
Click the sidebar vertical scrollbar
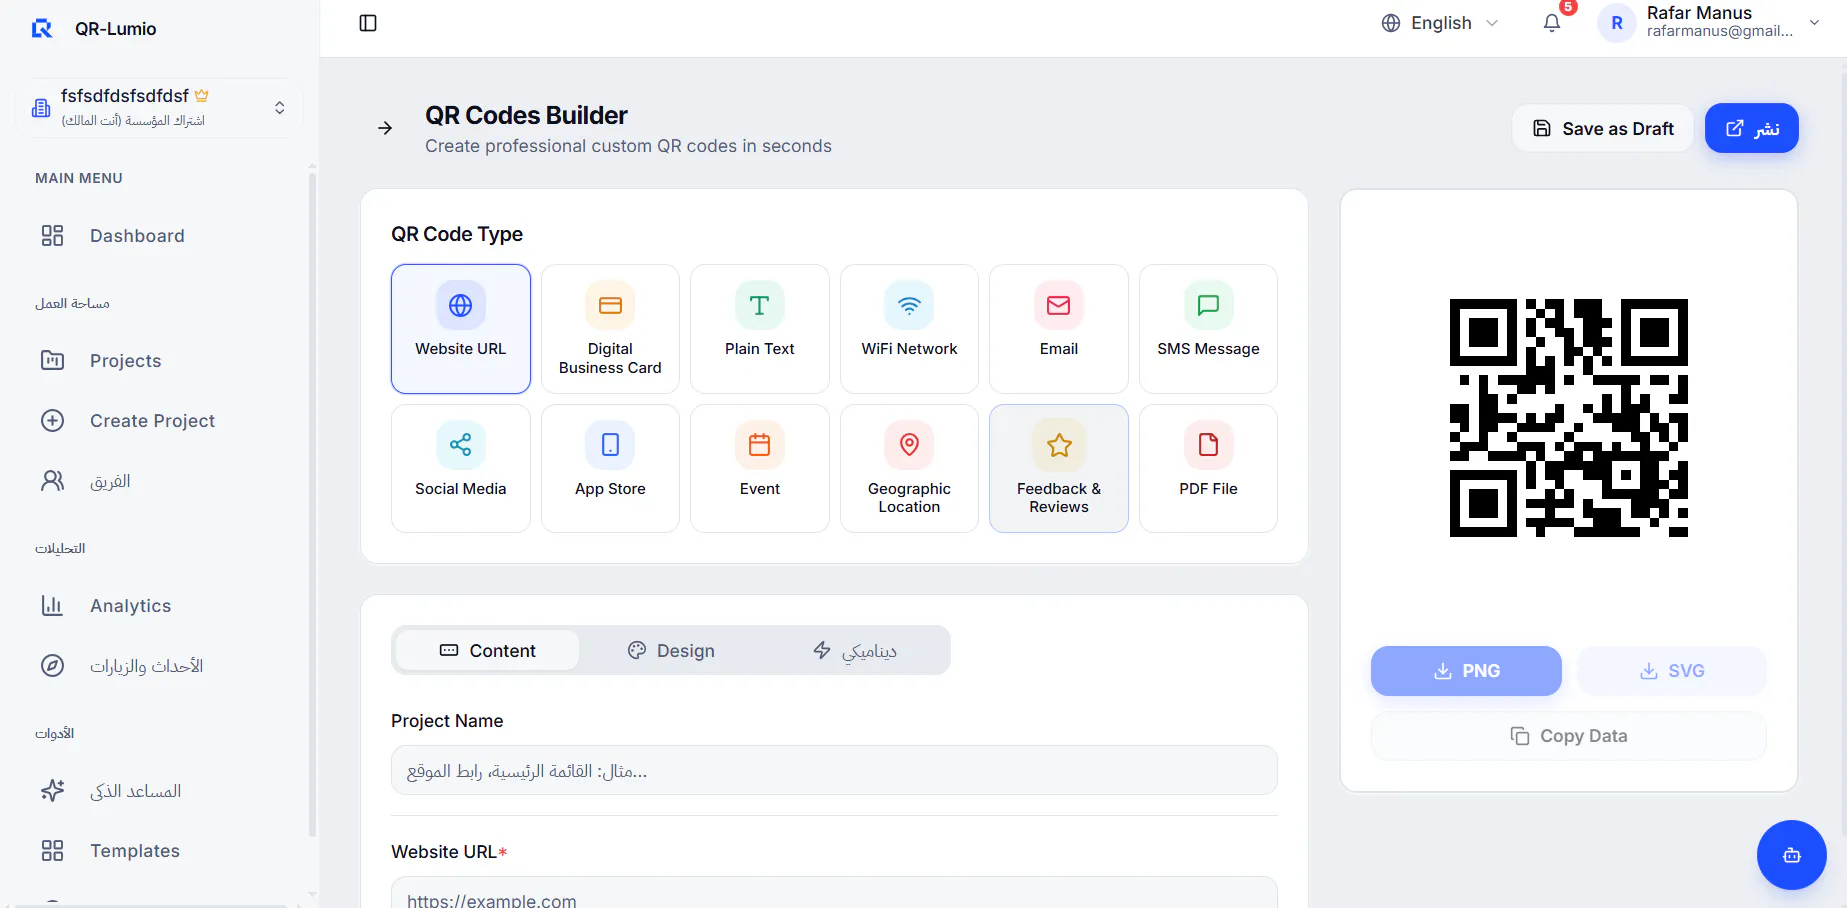(x=312, y=505)
